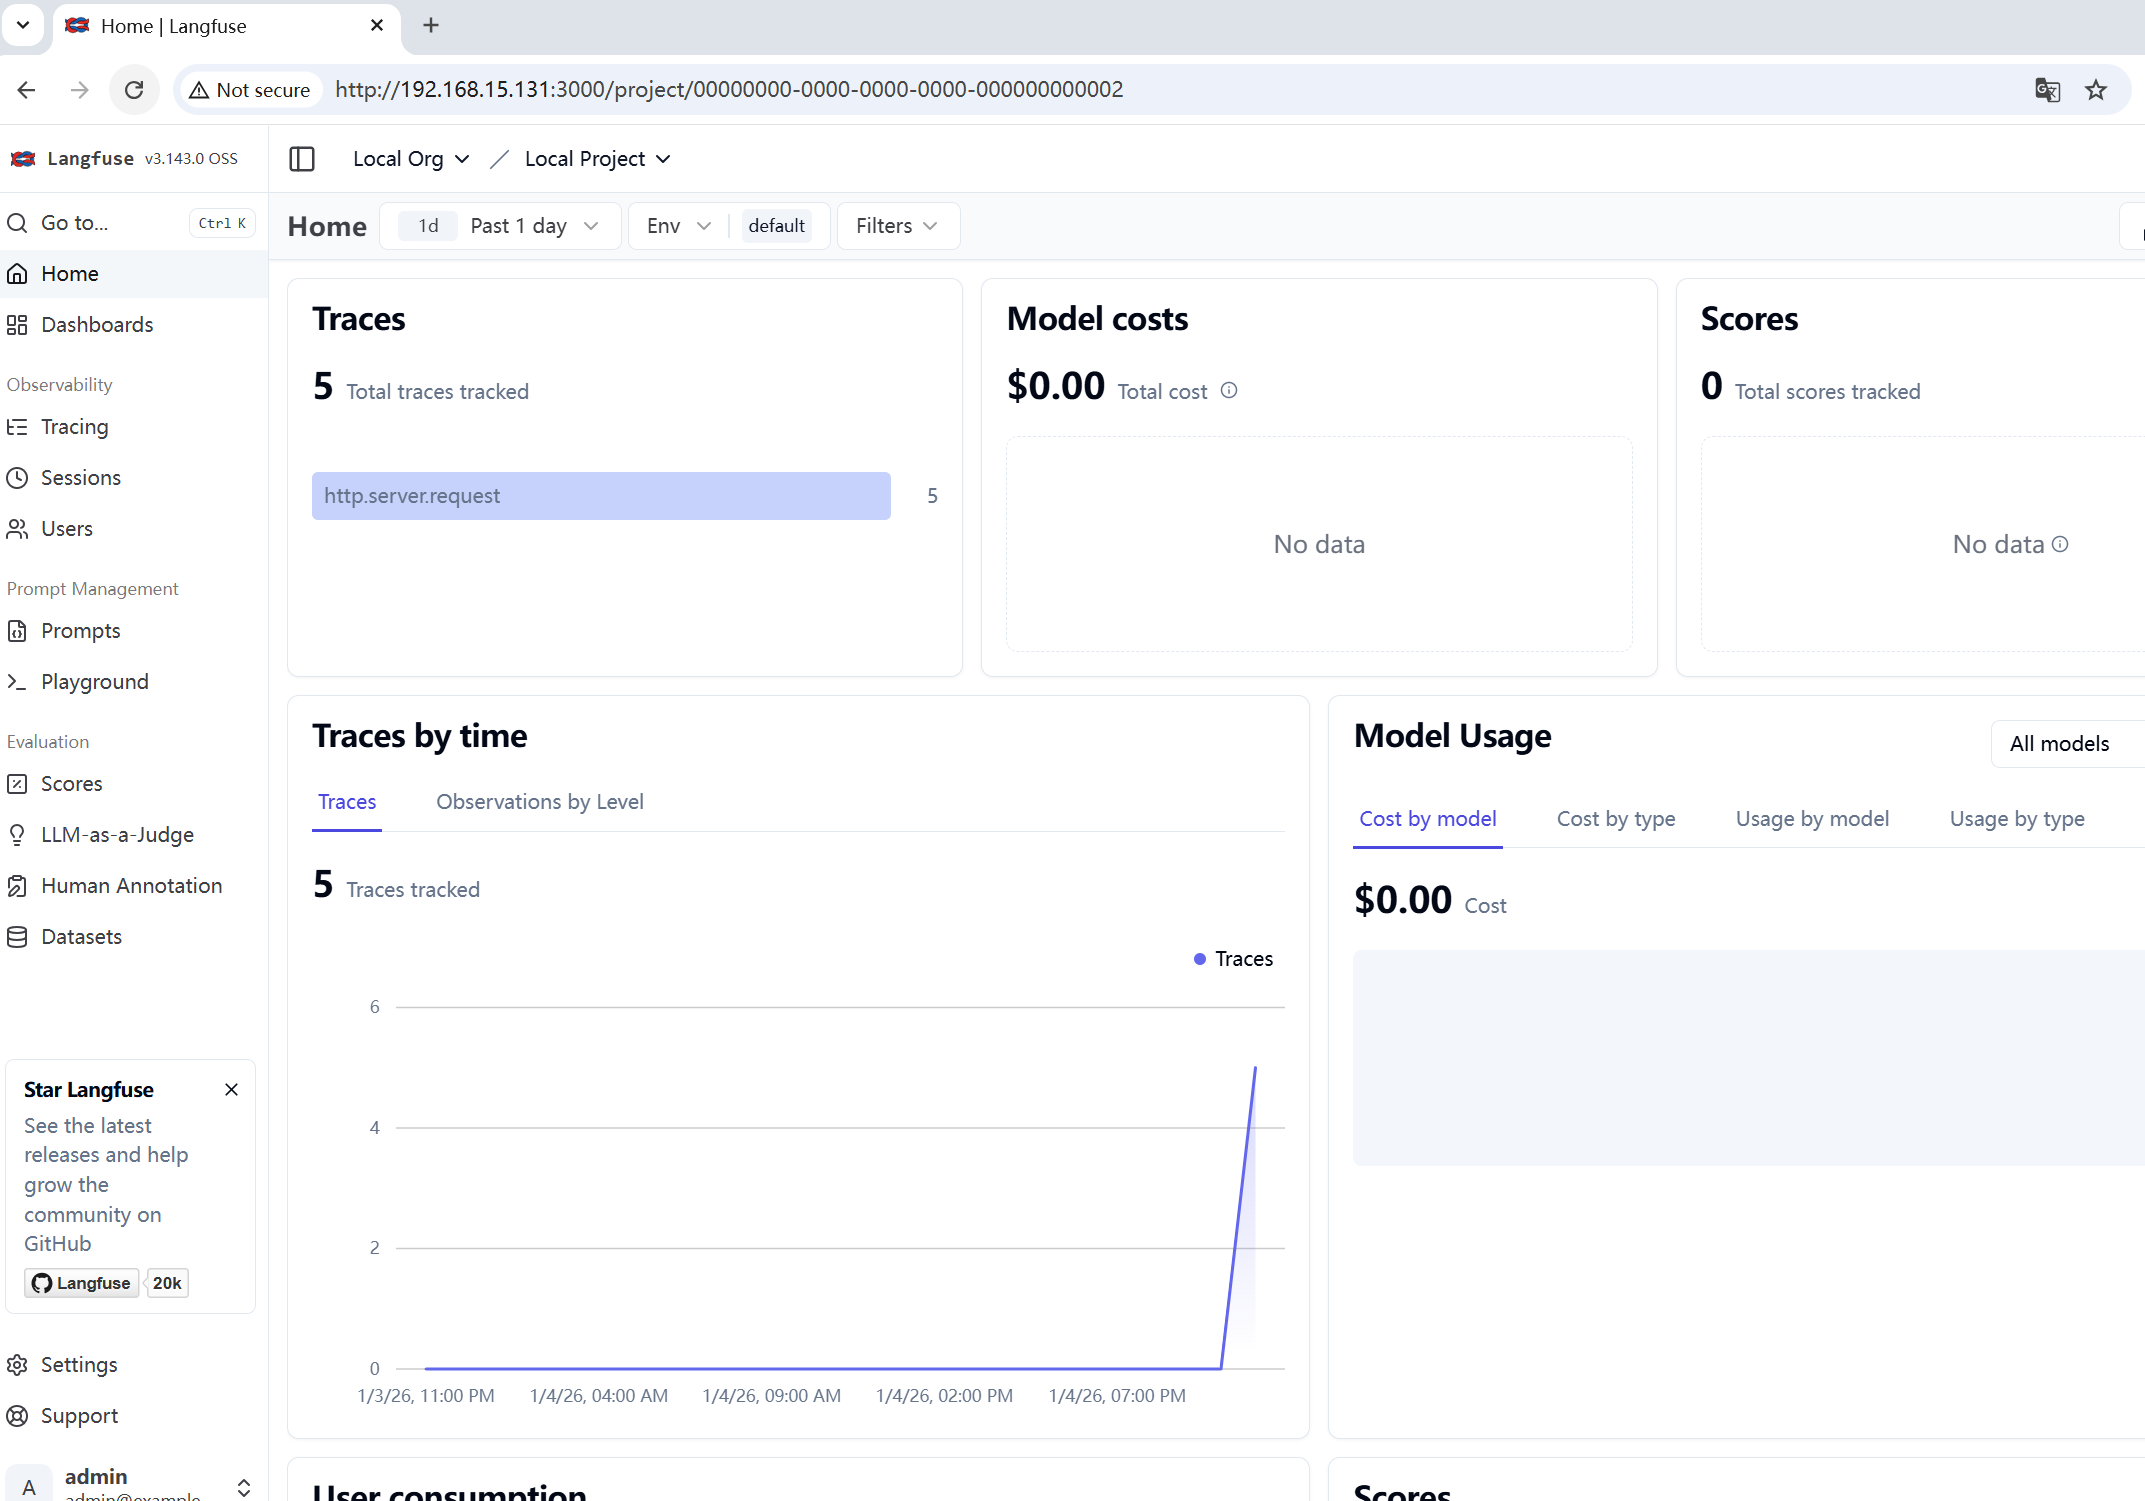Switch to Observations by Level tab
Image resolution: width=2145 pixels, height=1501 pixels.
(x=540, y=801)
